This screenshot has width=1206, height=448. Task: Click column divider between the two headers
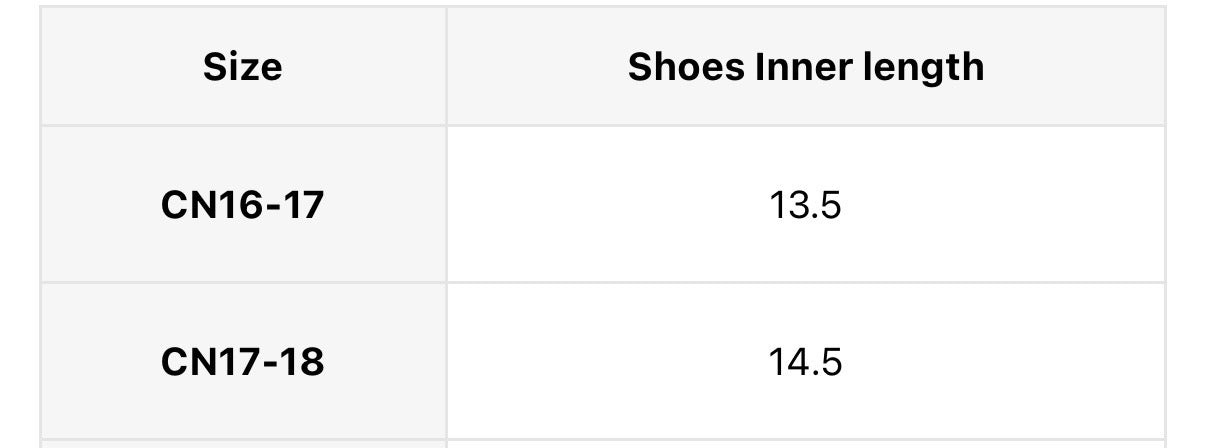coord(446,67)
